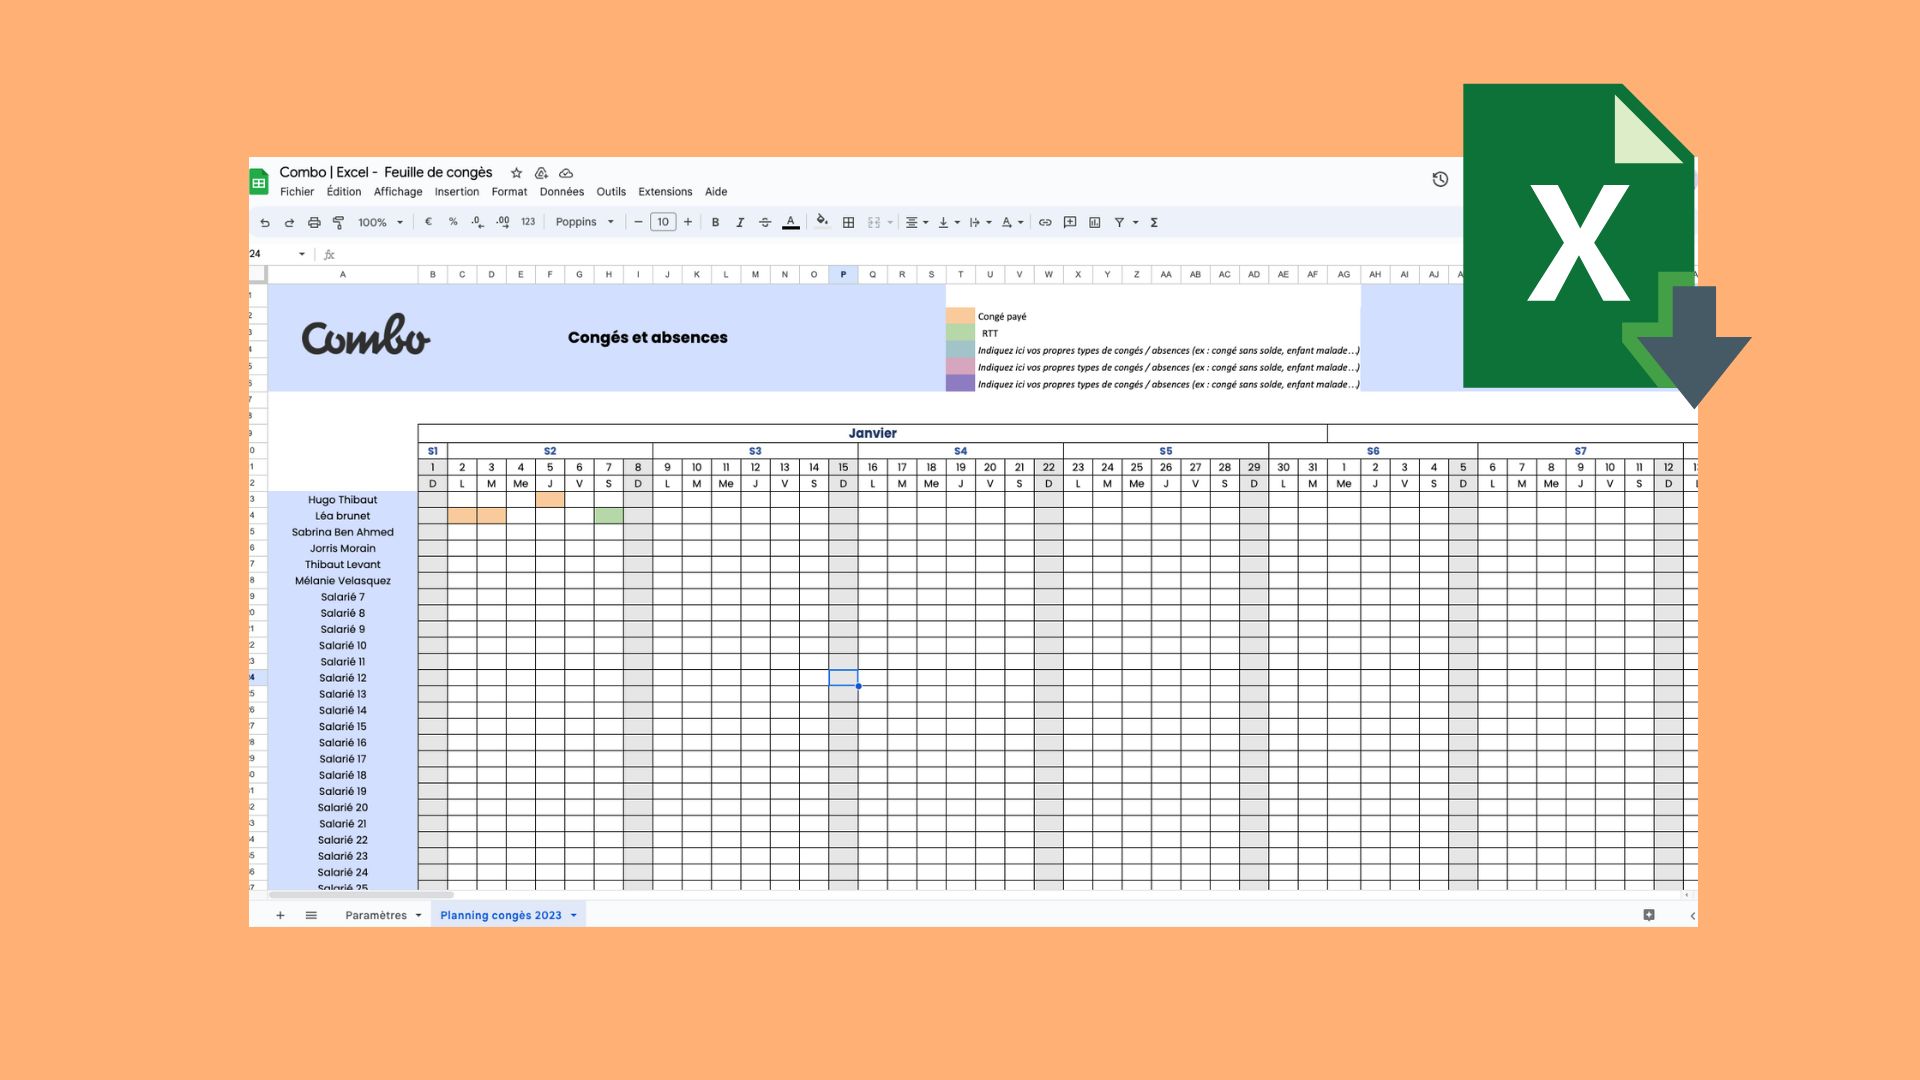Toggle strikethrough formatting
Image resolution: width=1920 pixels, height=1080 pixels.
pos(764,222)
